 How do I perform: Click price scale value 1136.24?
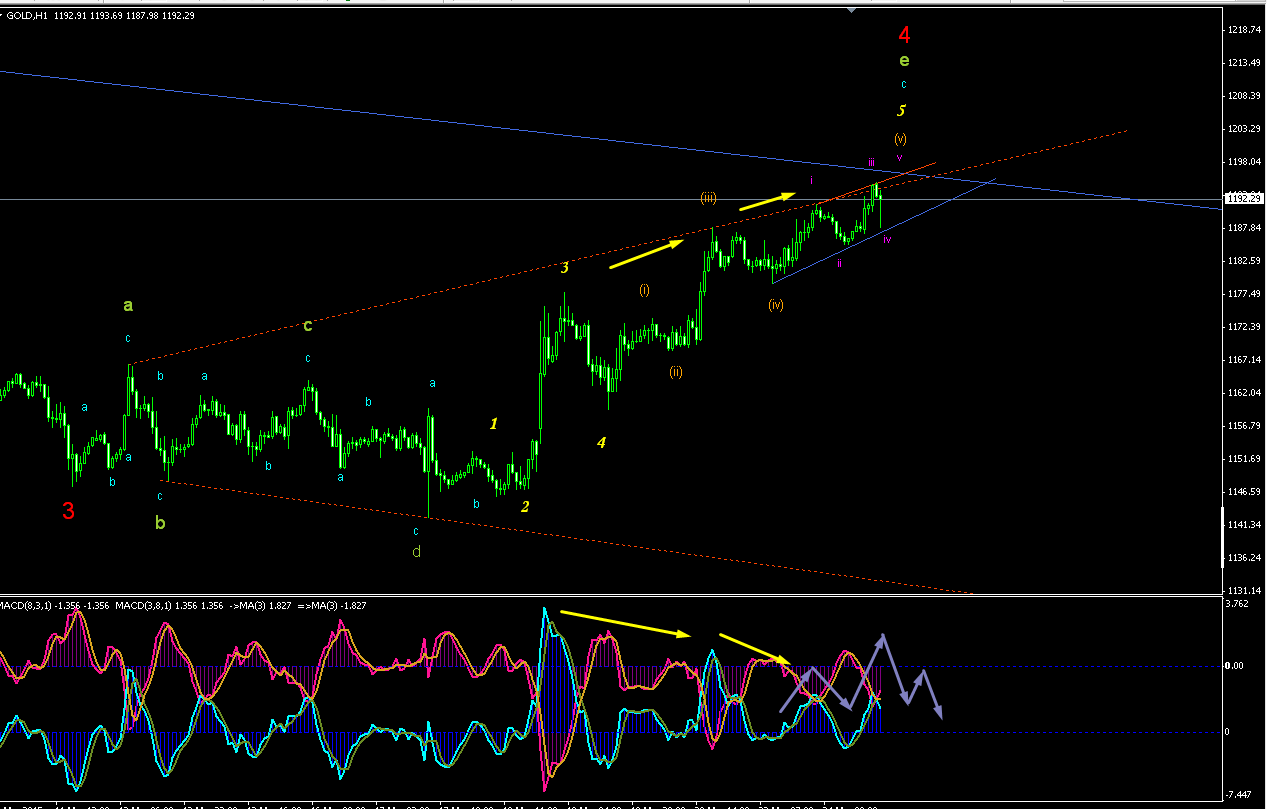pyautogui.click(x=1242, y=558)
